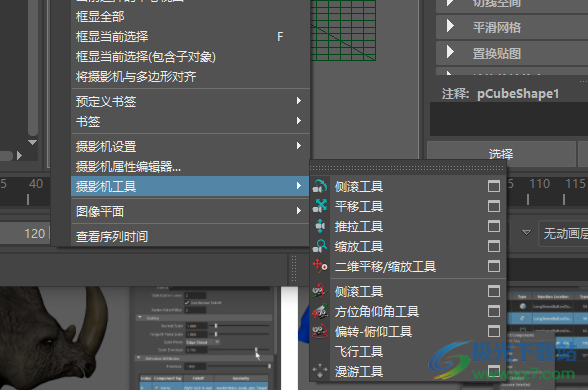Open options box for second 侧滚工具

click(494, 291)
